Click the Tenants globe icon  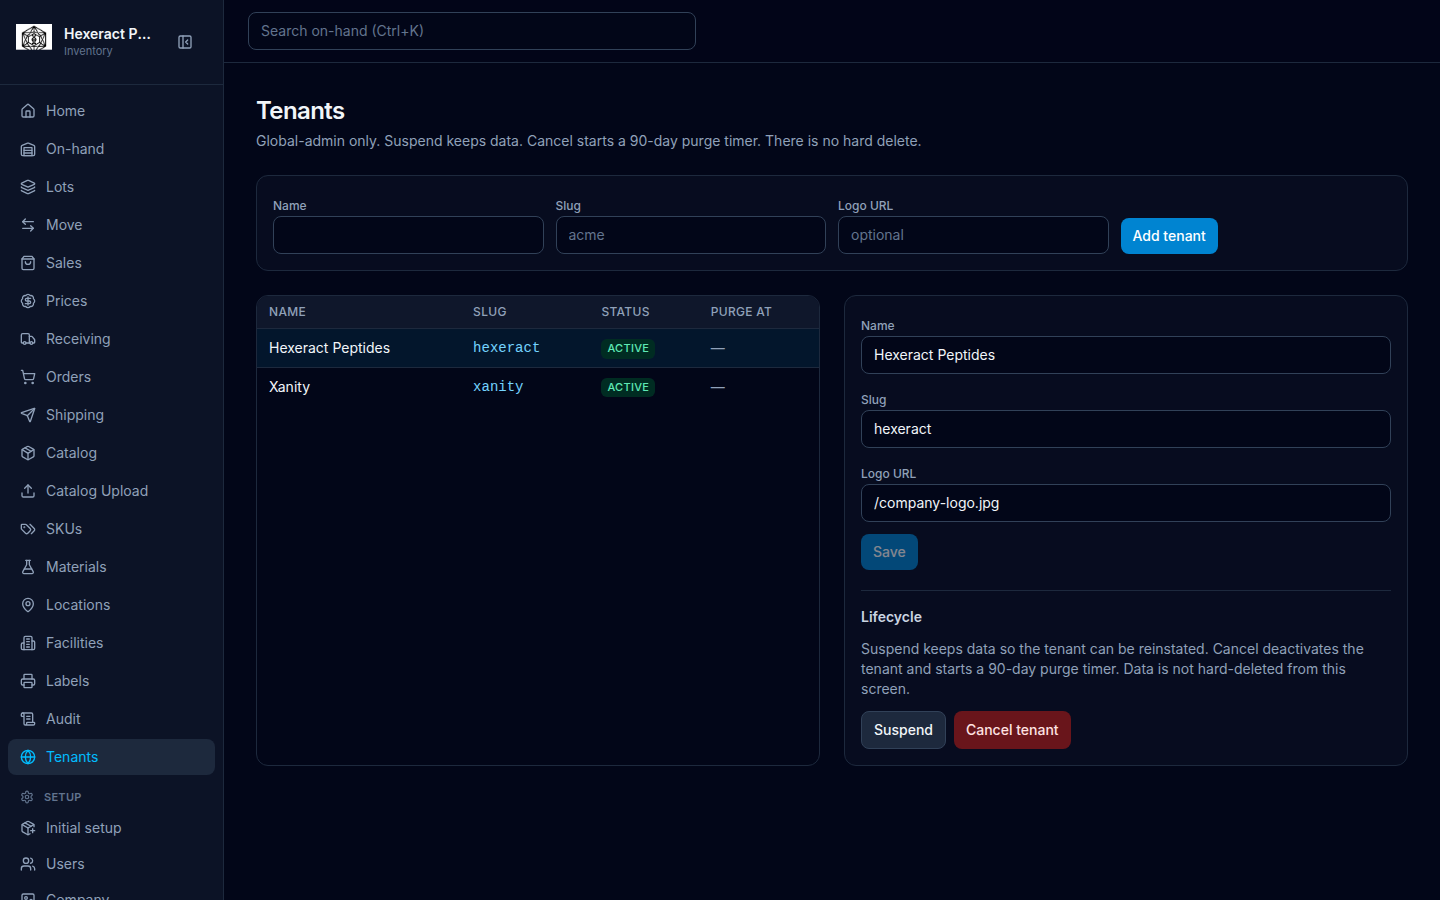[x=28, y=757]
